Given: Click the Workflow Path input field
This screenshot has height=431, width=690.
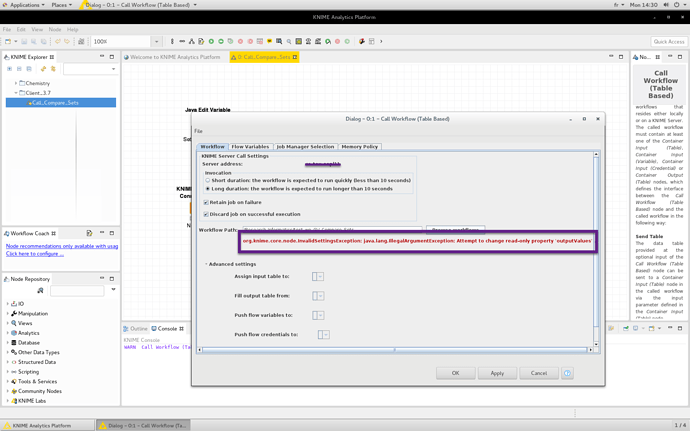Looking at the screenshot, I should 332,229.
